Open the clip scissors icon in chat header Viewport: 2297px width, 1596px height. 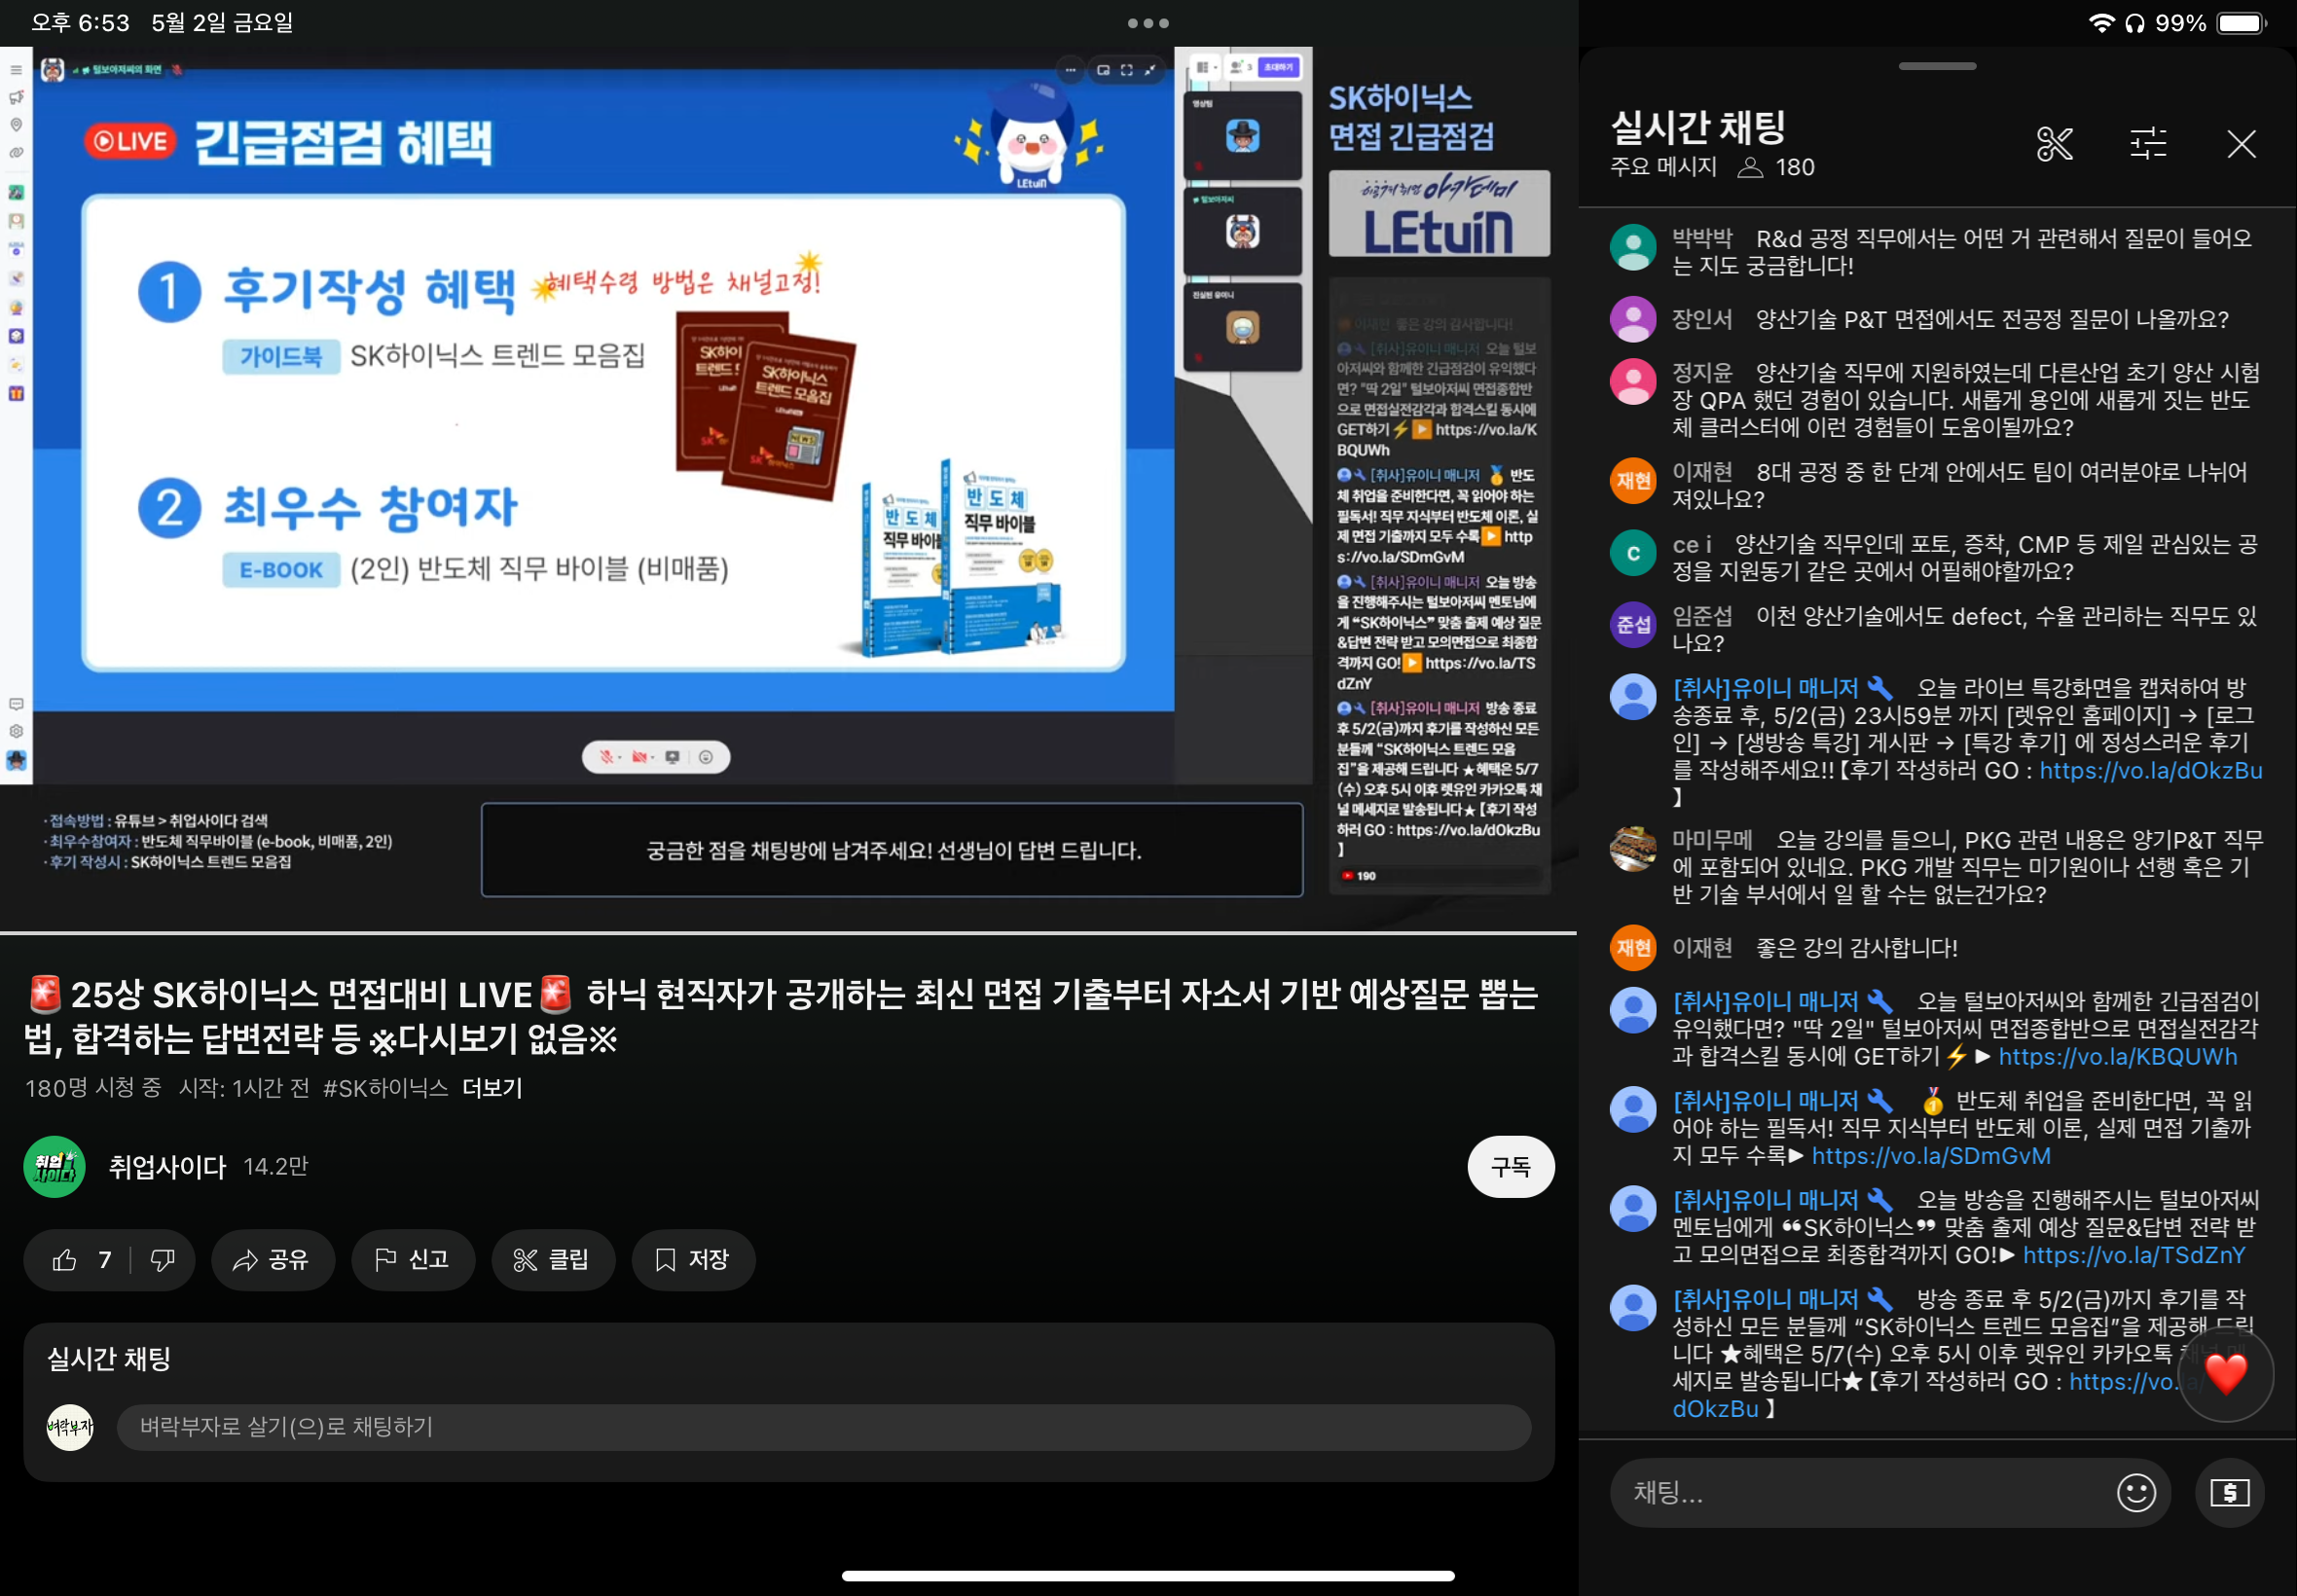[2054, 144]
